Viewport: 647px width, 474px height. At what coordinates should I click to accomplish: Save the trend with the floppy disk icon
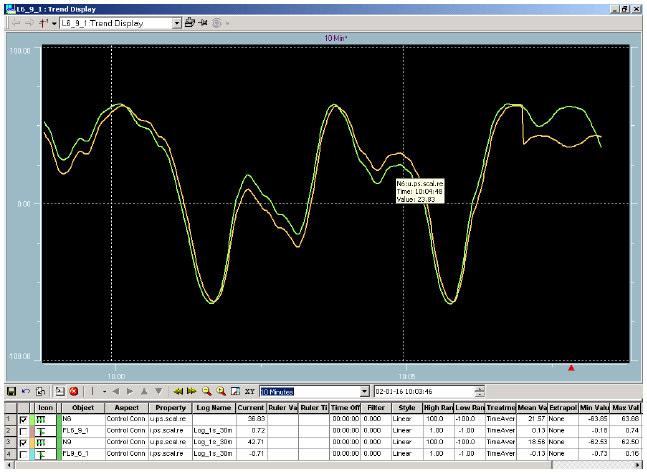(x=12, y=391)
